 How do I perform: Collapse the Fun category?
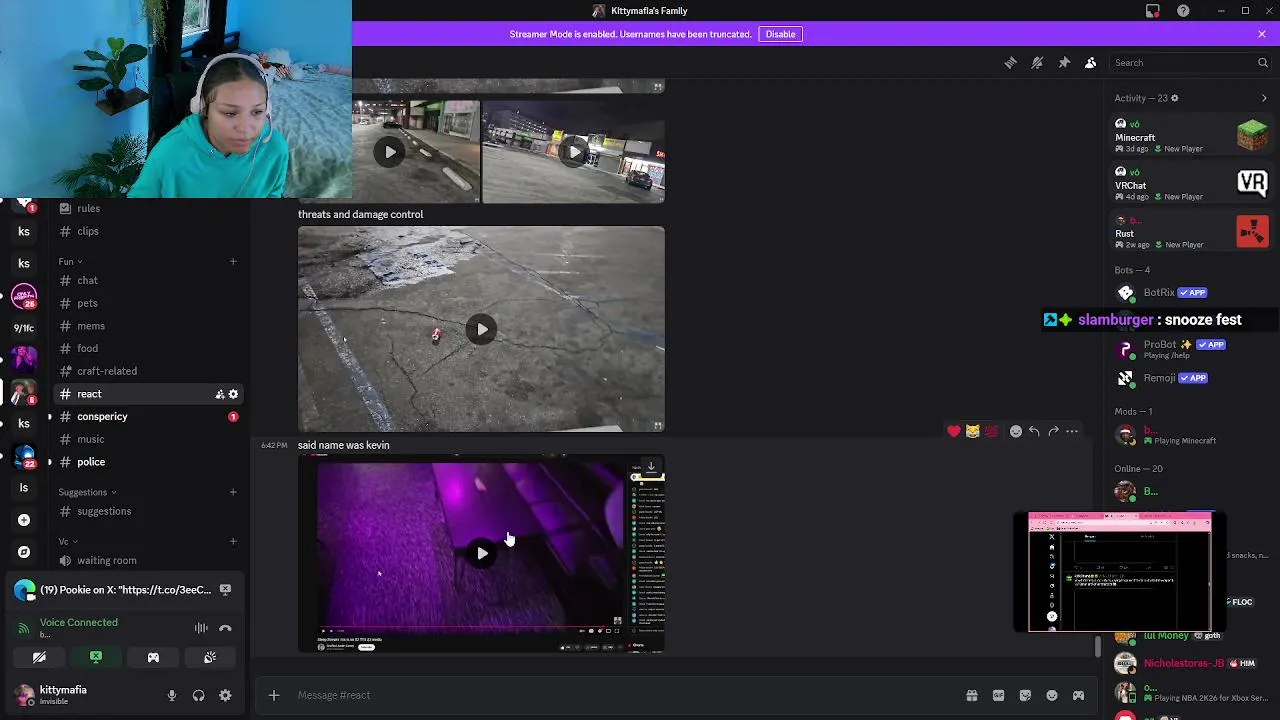tap(70, 262)
